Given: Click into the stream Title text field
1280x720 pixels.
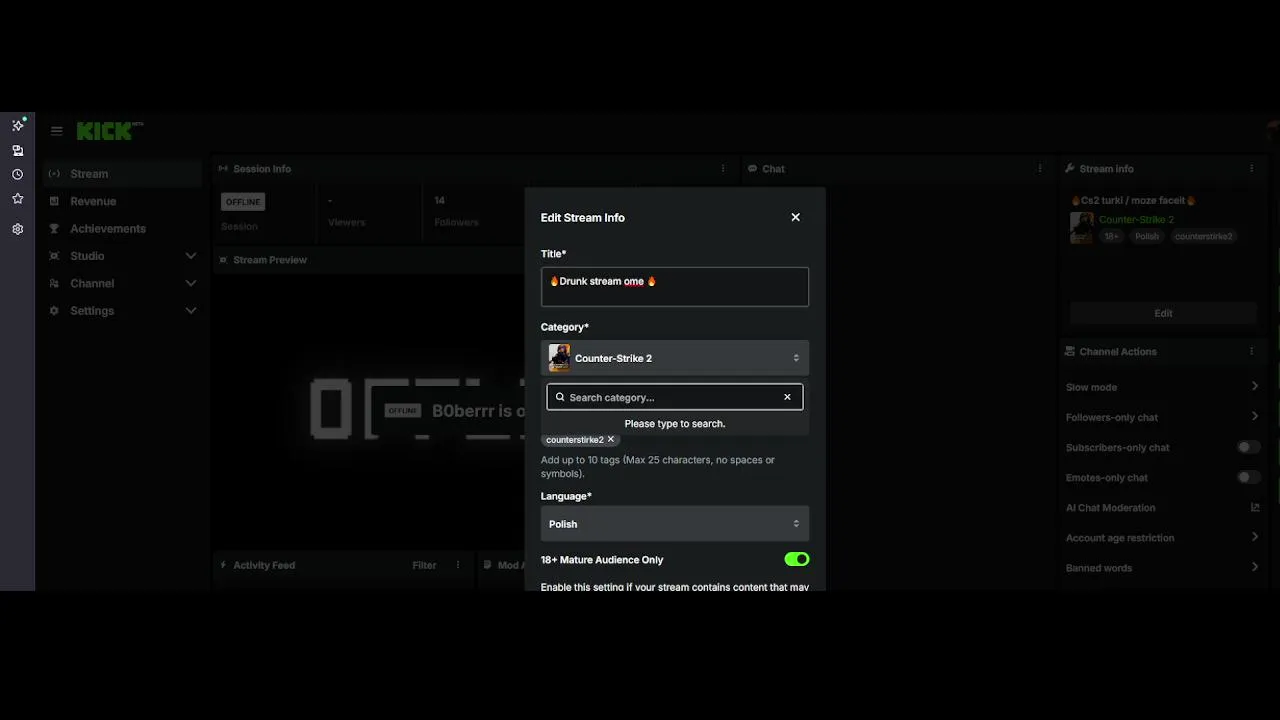Looking at the screenshot, I should tap(675, 287).
